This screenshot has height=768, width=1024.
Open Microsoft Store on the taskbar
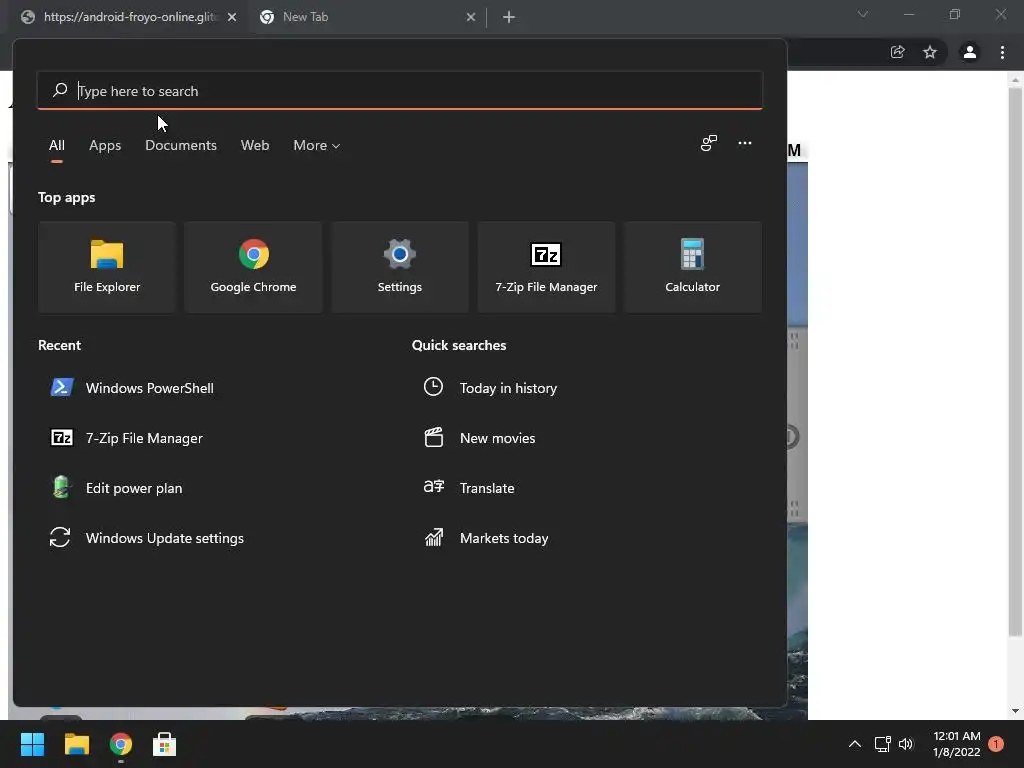click(x=165, y=744)
